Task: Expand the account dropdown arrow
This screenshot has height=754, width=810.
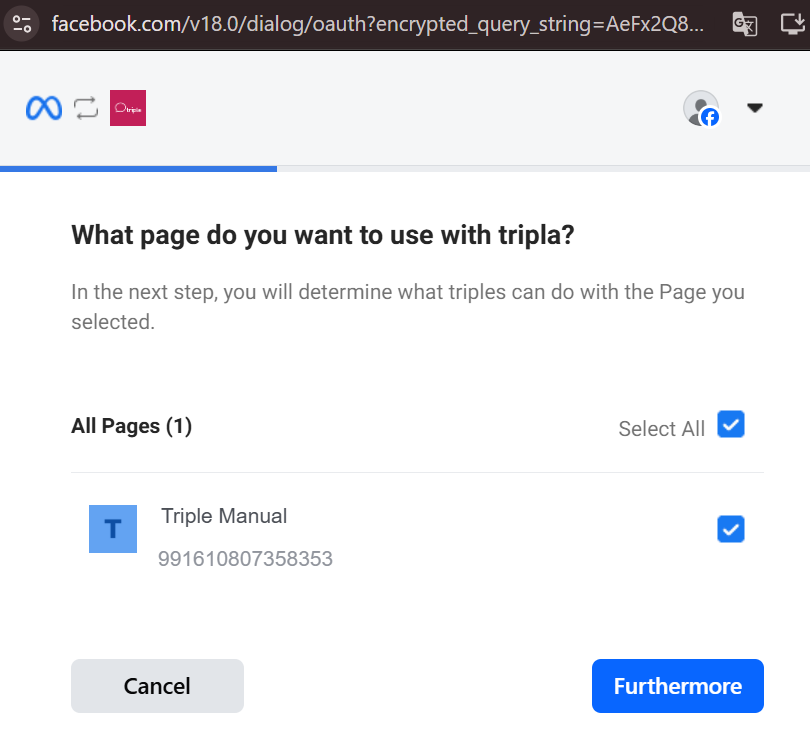Action: (755, 108)
